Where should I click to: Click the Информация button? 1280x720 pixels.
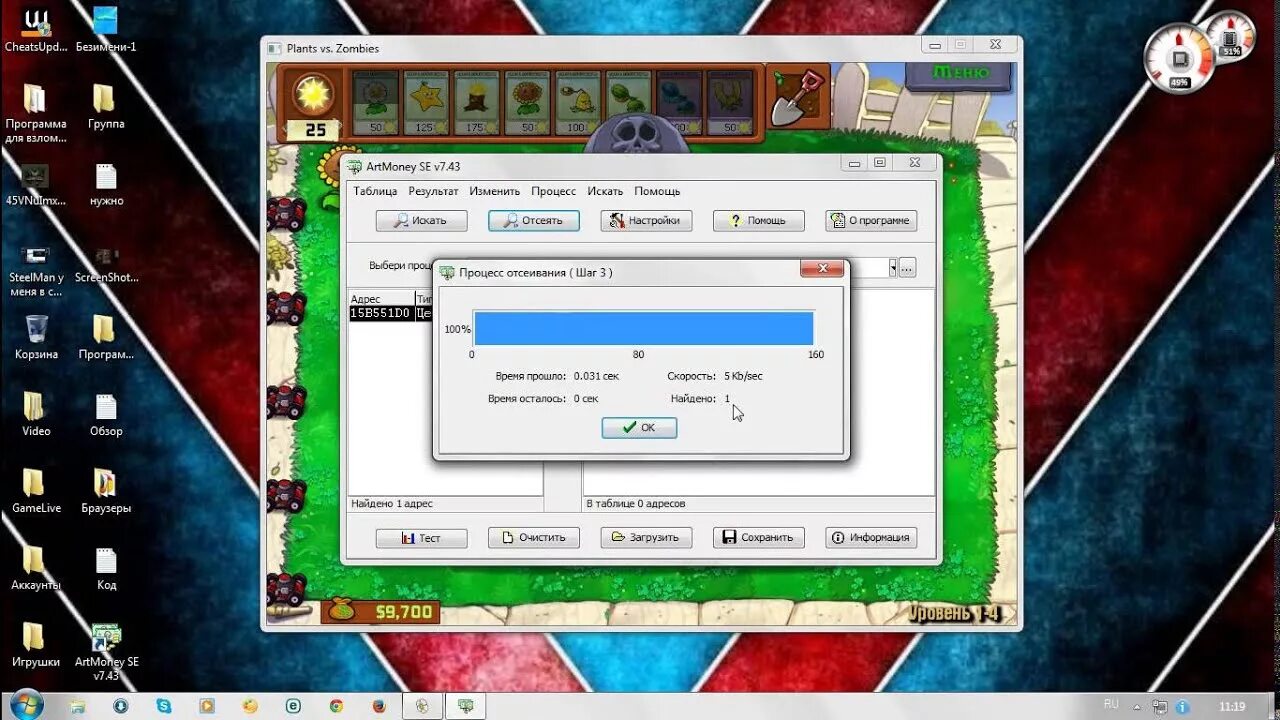click(x=871, y=537)
